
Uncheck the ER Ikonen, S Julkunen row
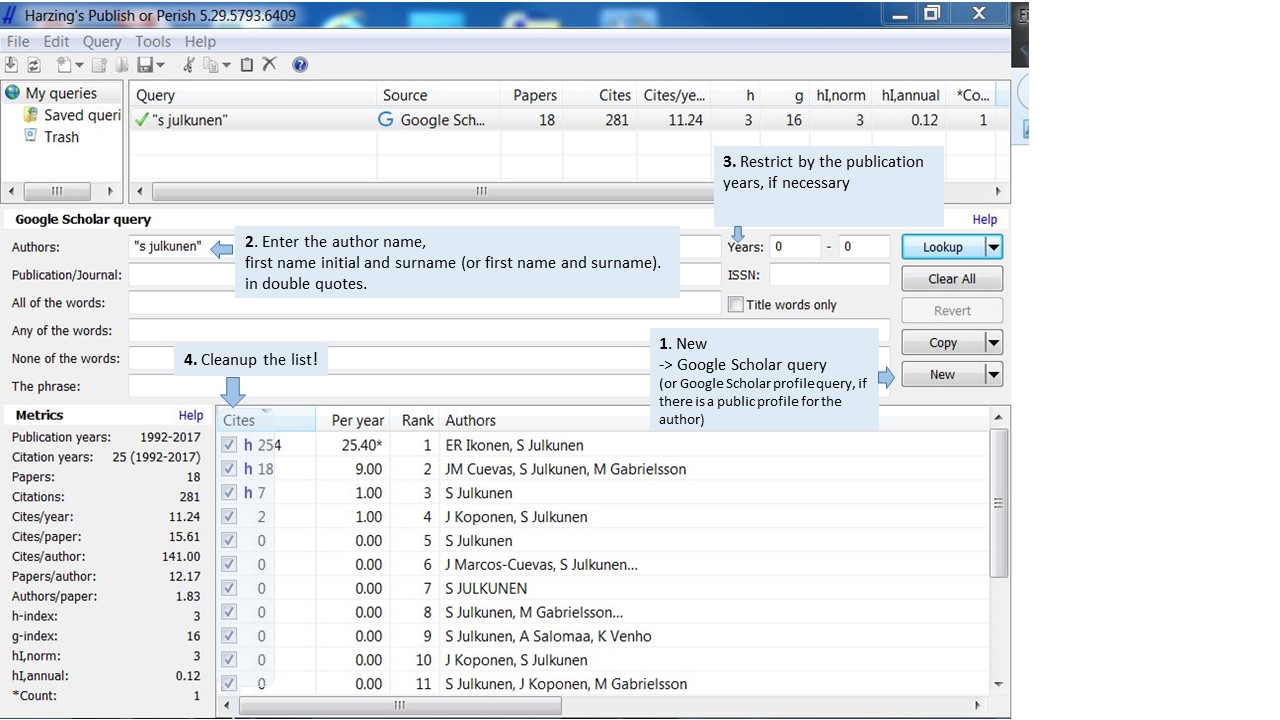pyautogui.click(x=229, y=445)
